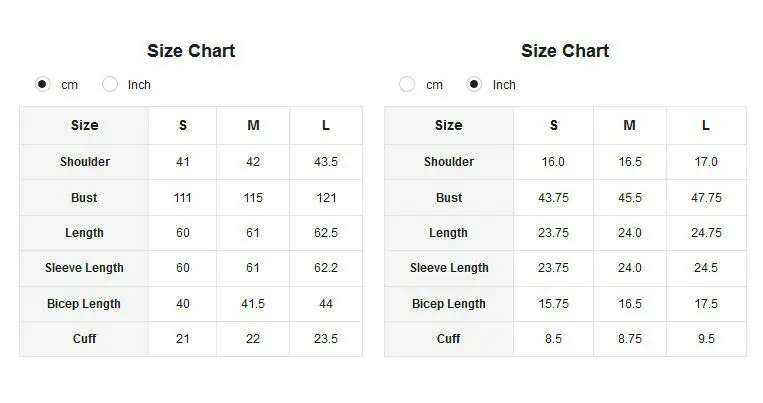Click the Shoulder row label in left chart

coord(85,162)
